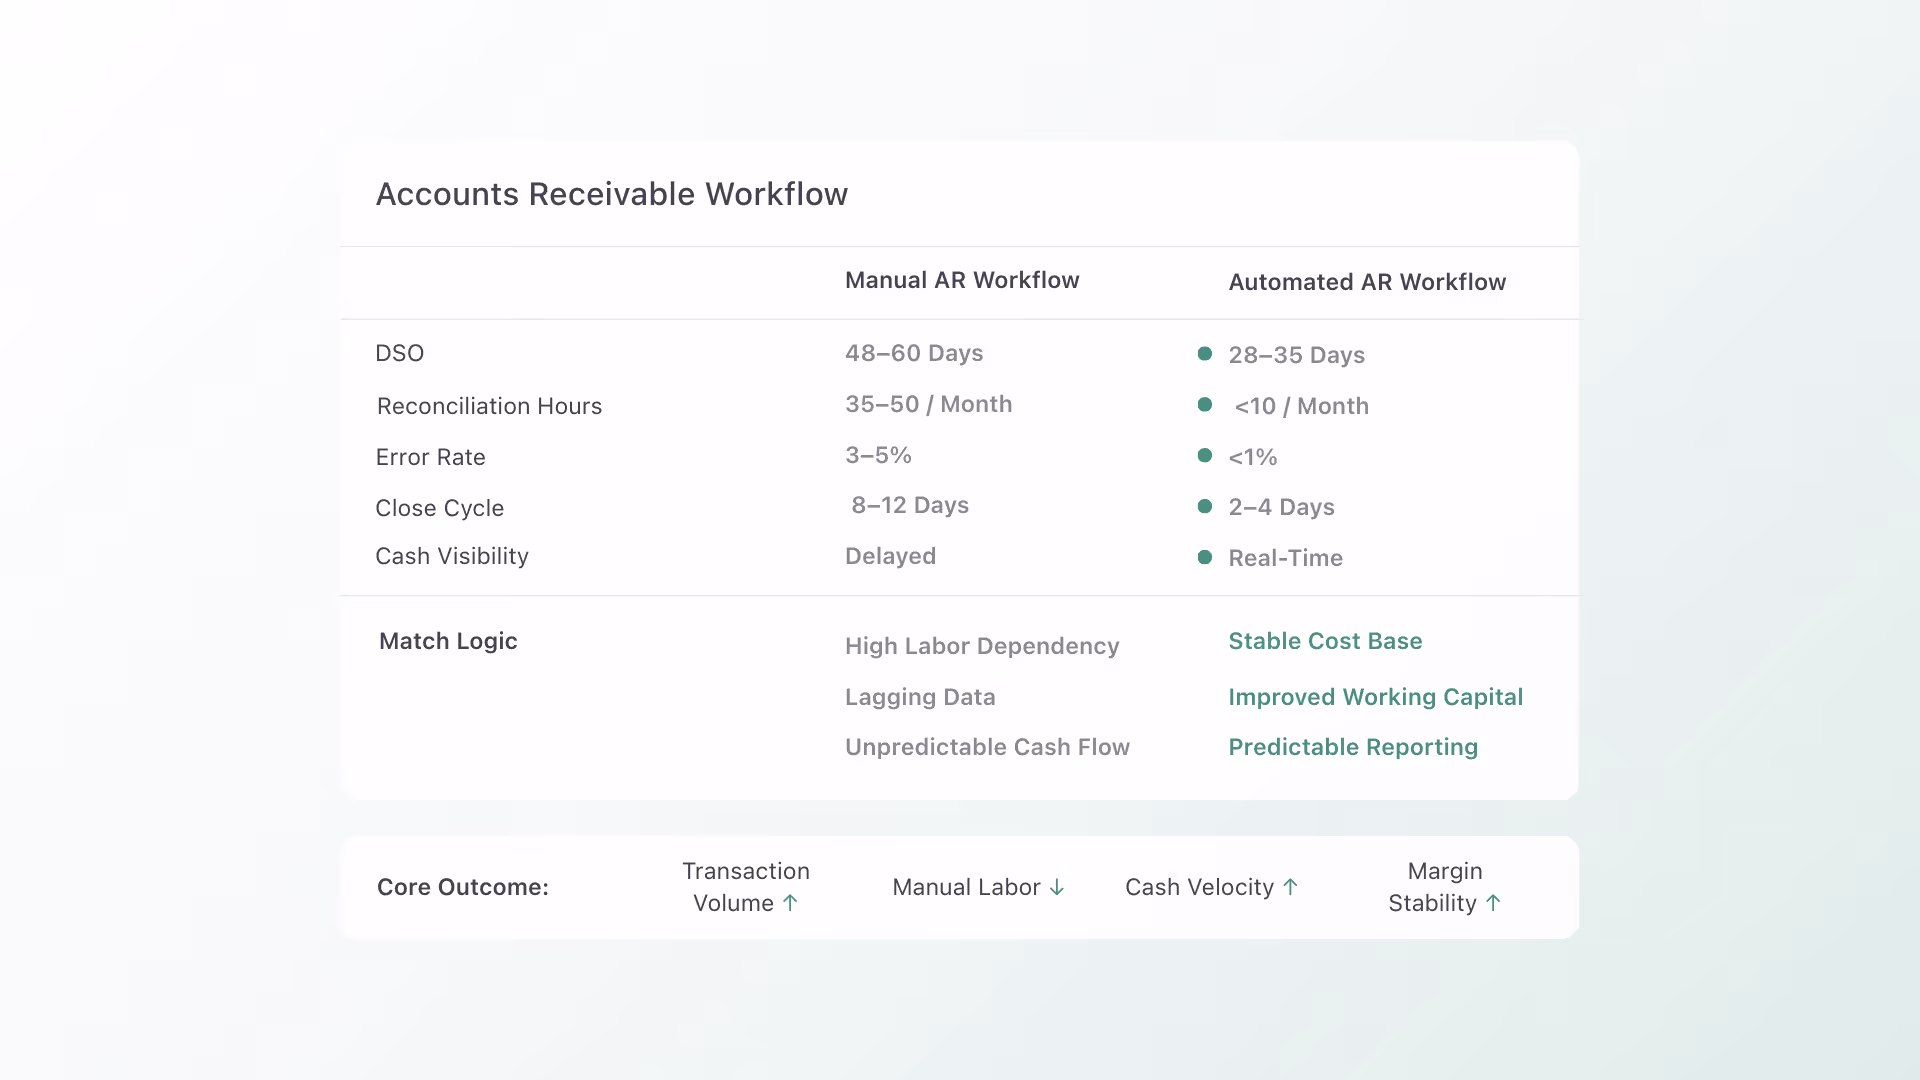Viewport: 1920px width, 1080px height.
Task: Click the green dot next to <10 / Month
Action: 1205,405
